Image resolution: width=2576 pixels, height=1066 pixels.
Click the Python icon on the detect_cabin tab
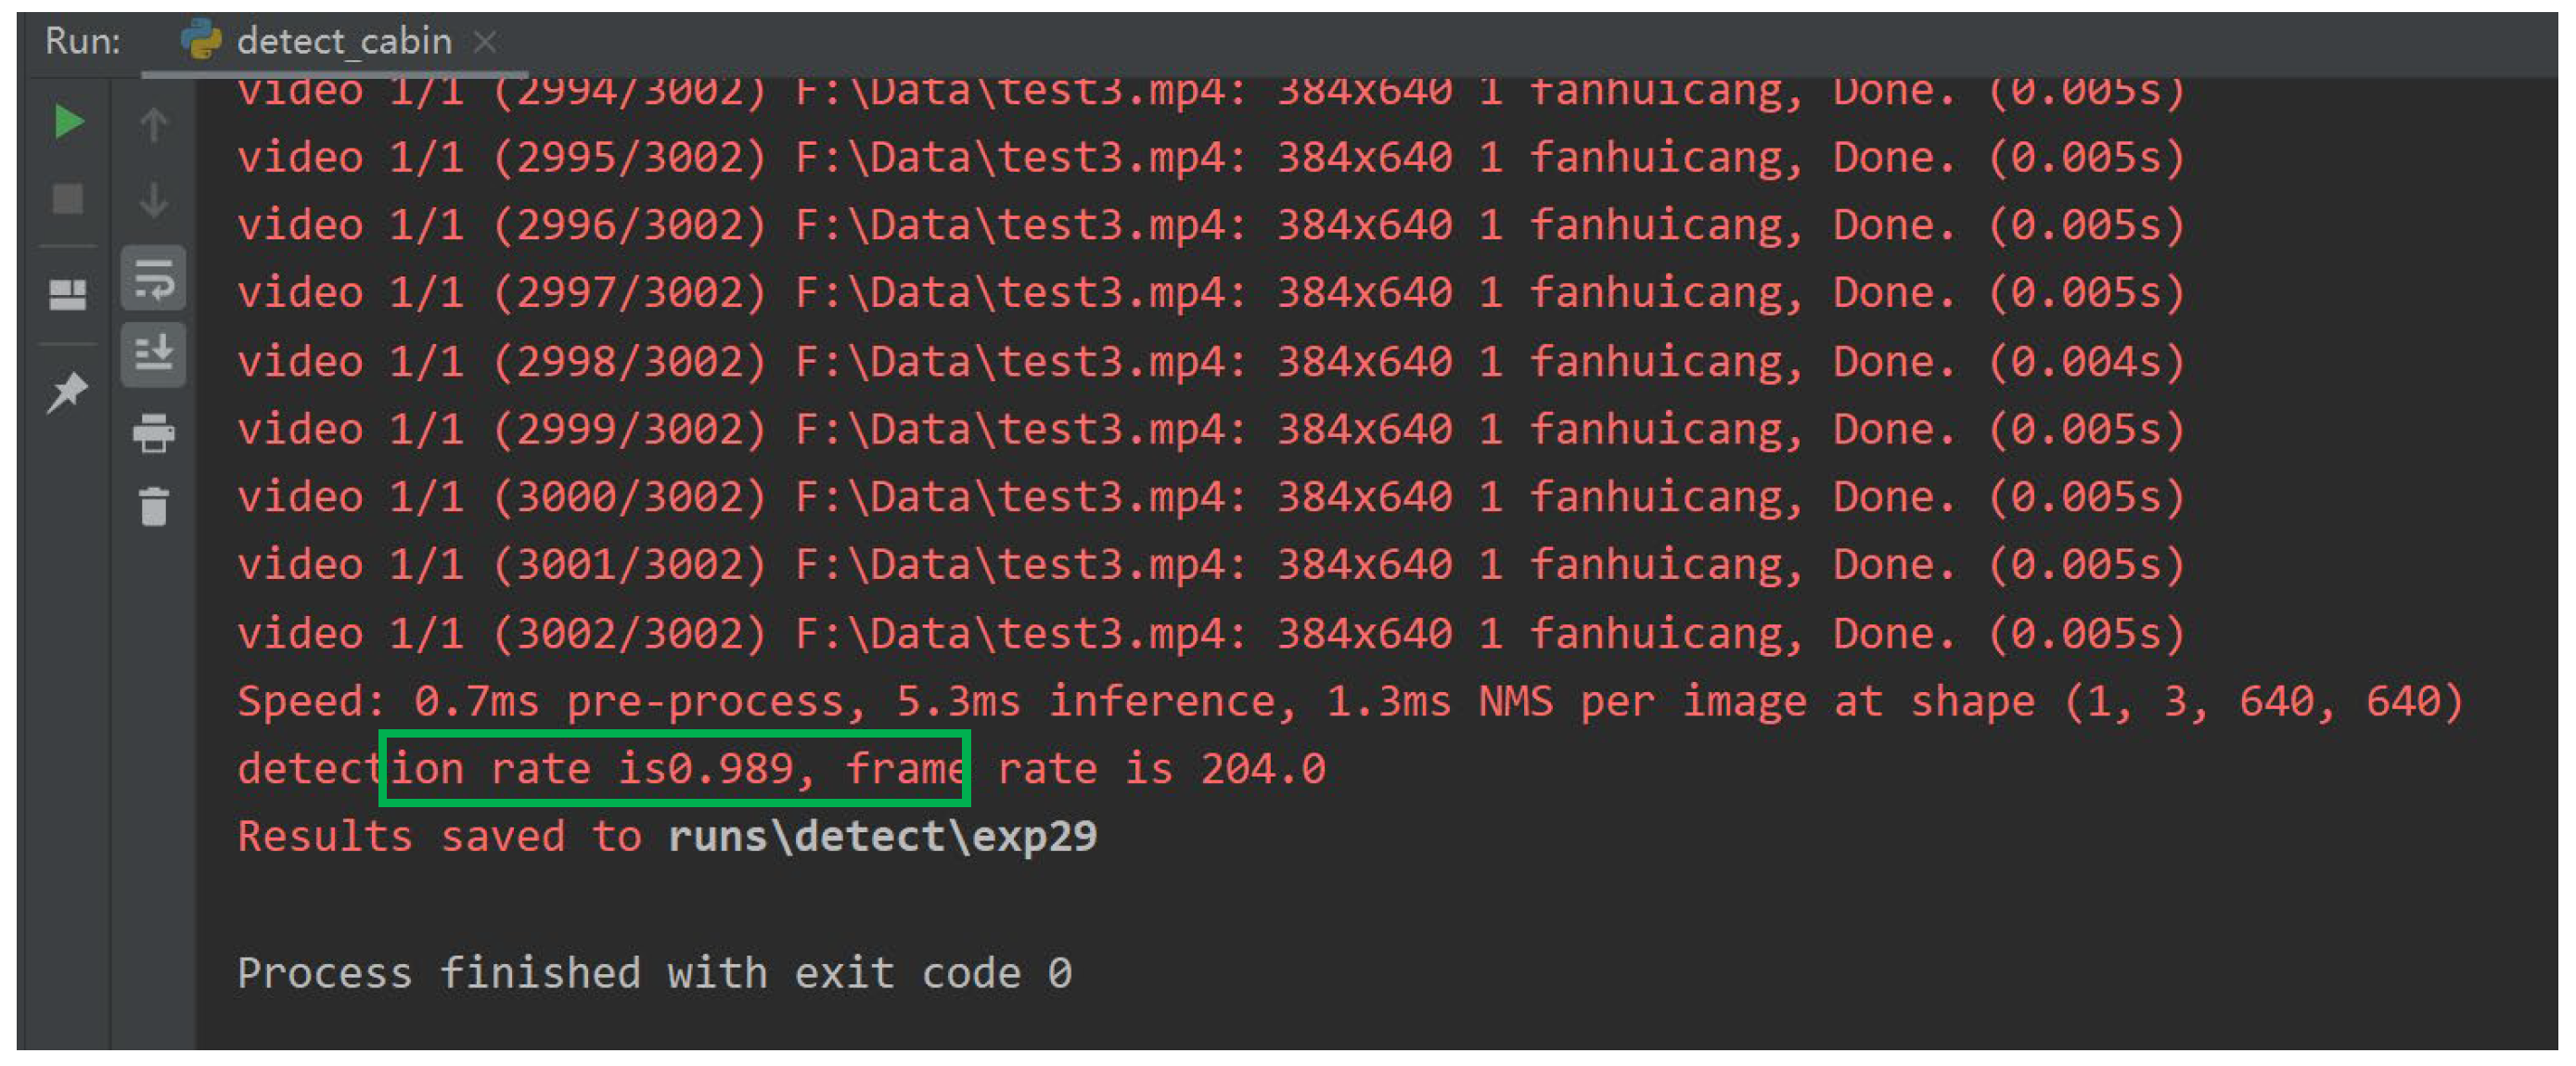coord(201,41)
